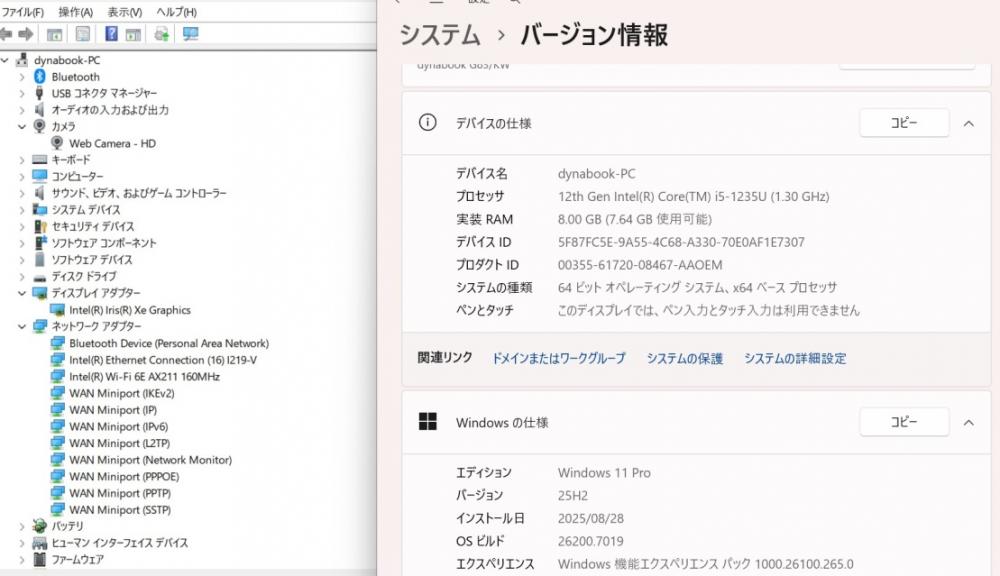Select WAN Miniport (L2TP) entry

pos(119,443)
